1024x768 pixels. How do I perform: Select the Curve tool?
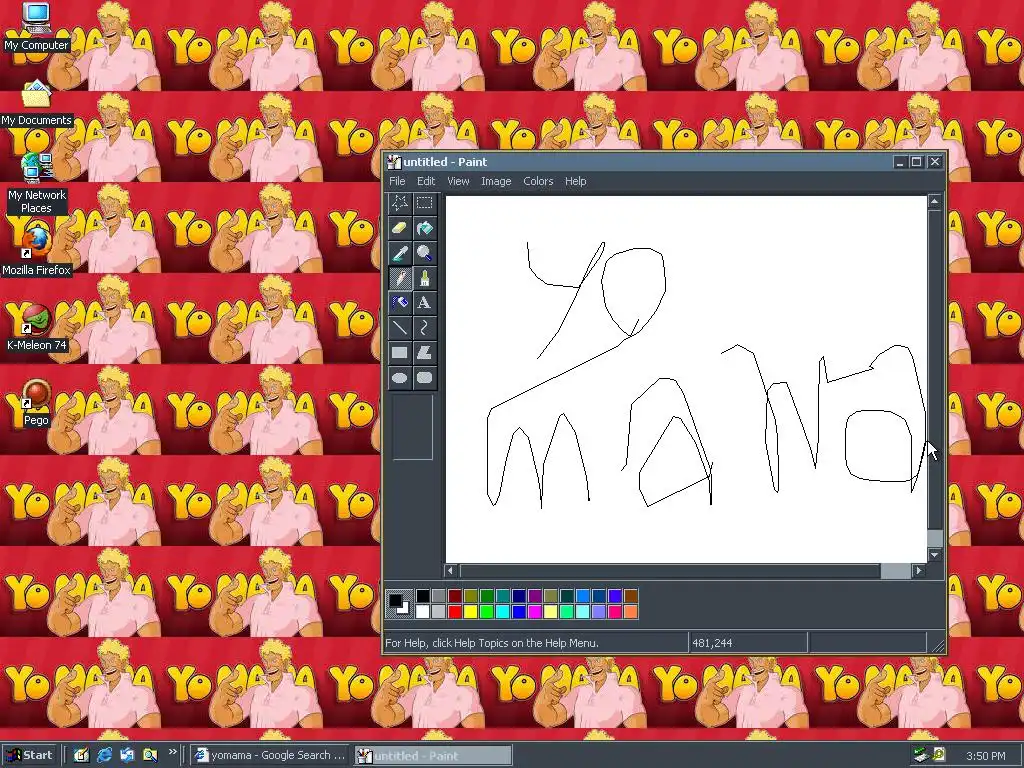pyautogui.click(x=424, y=328)
